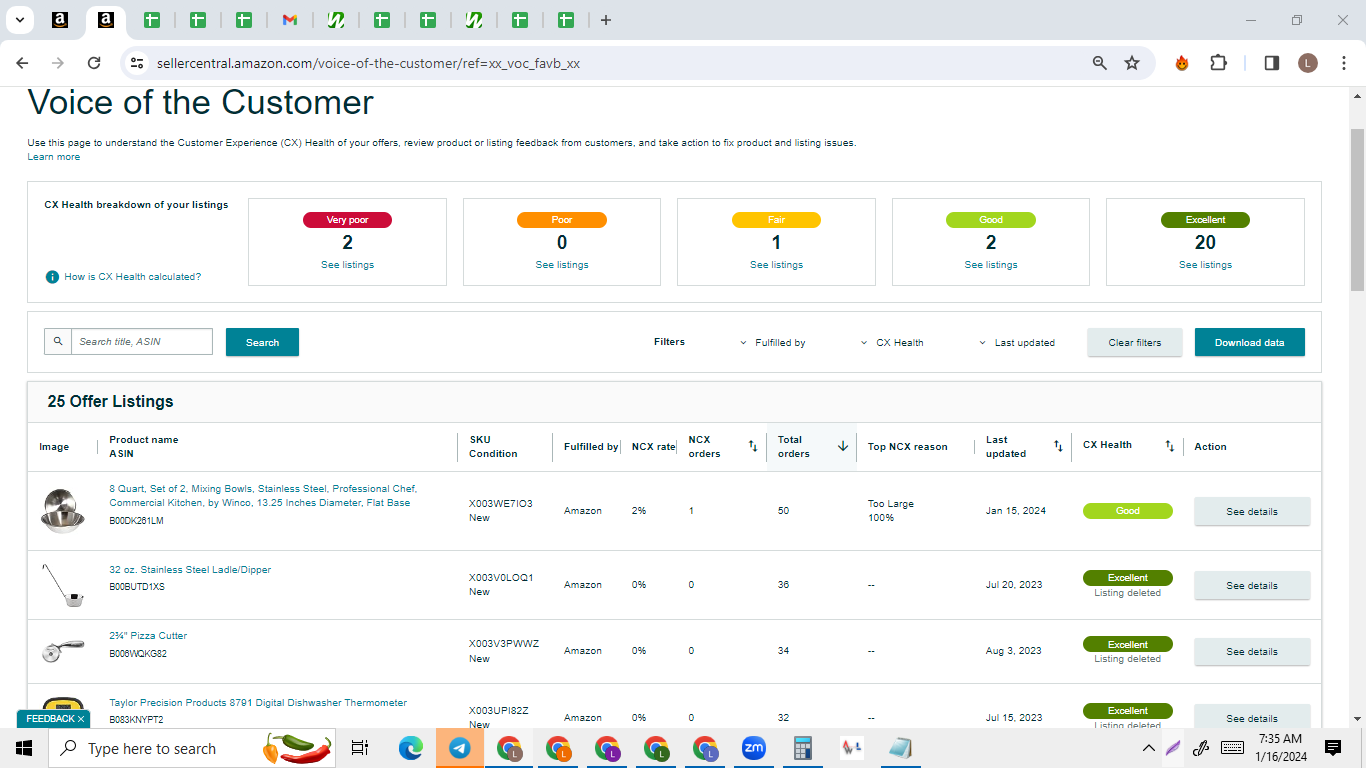
Task: Switch to the first Amazon tab
Action: click(x=60, y=20)
